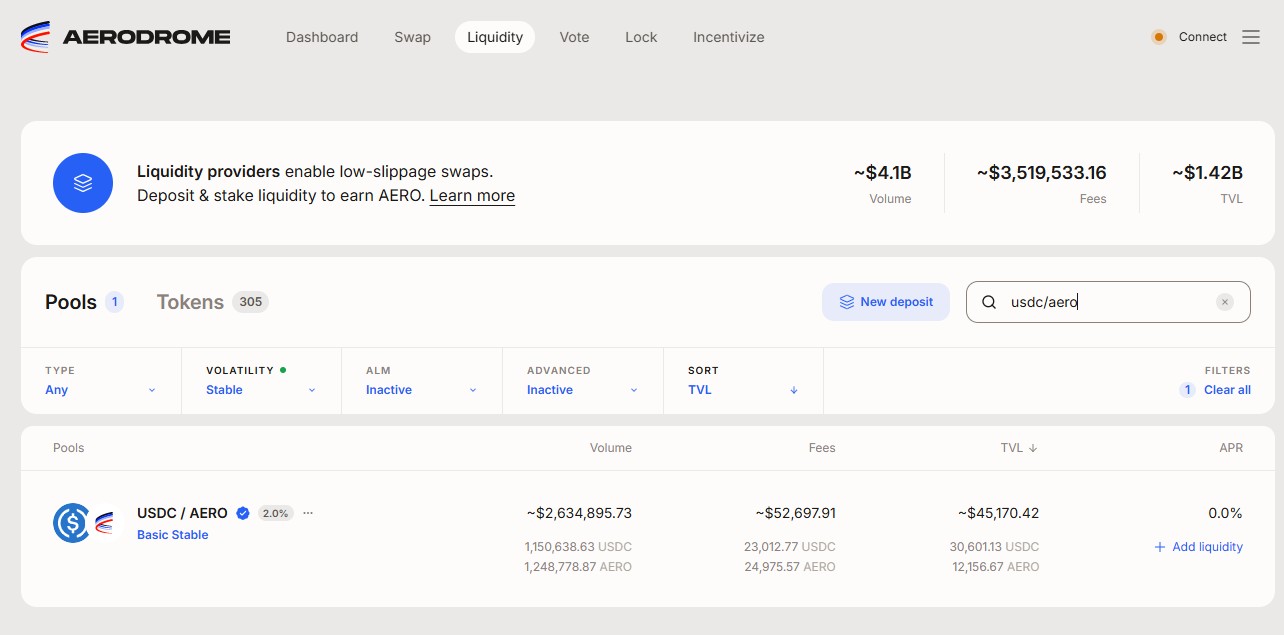Click the 1,248,778.87 AERO volume amount
This screenshot has height=635, width=1284.
pyautogui.click(x=578, y=567)
